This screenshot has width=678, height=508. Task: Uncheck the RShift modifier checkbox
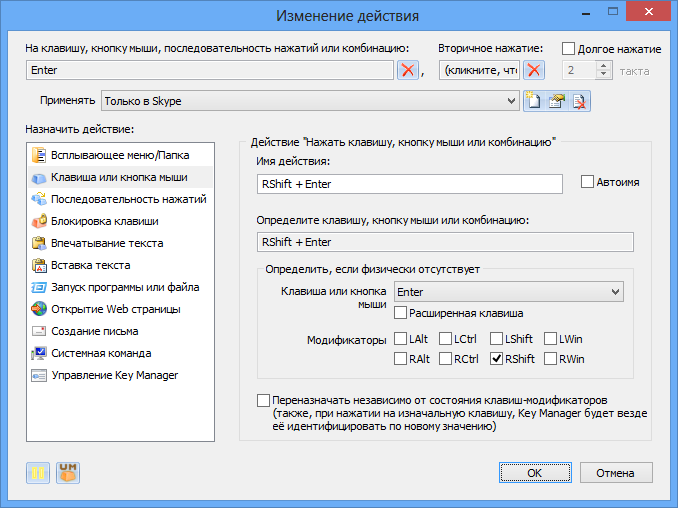coord(496,359)
